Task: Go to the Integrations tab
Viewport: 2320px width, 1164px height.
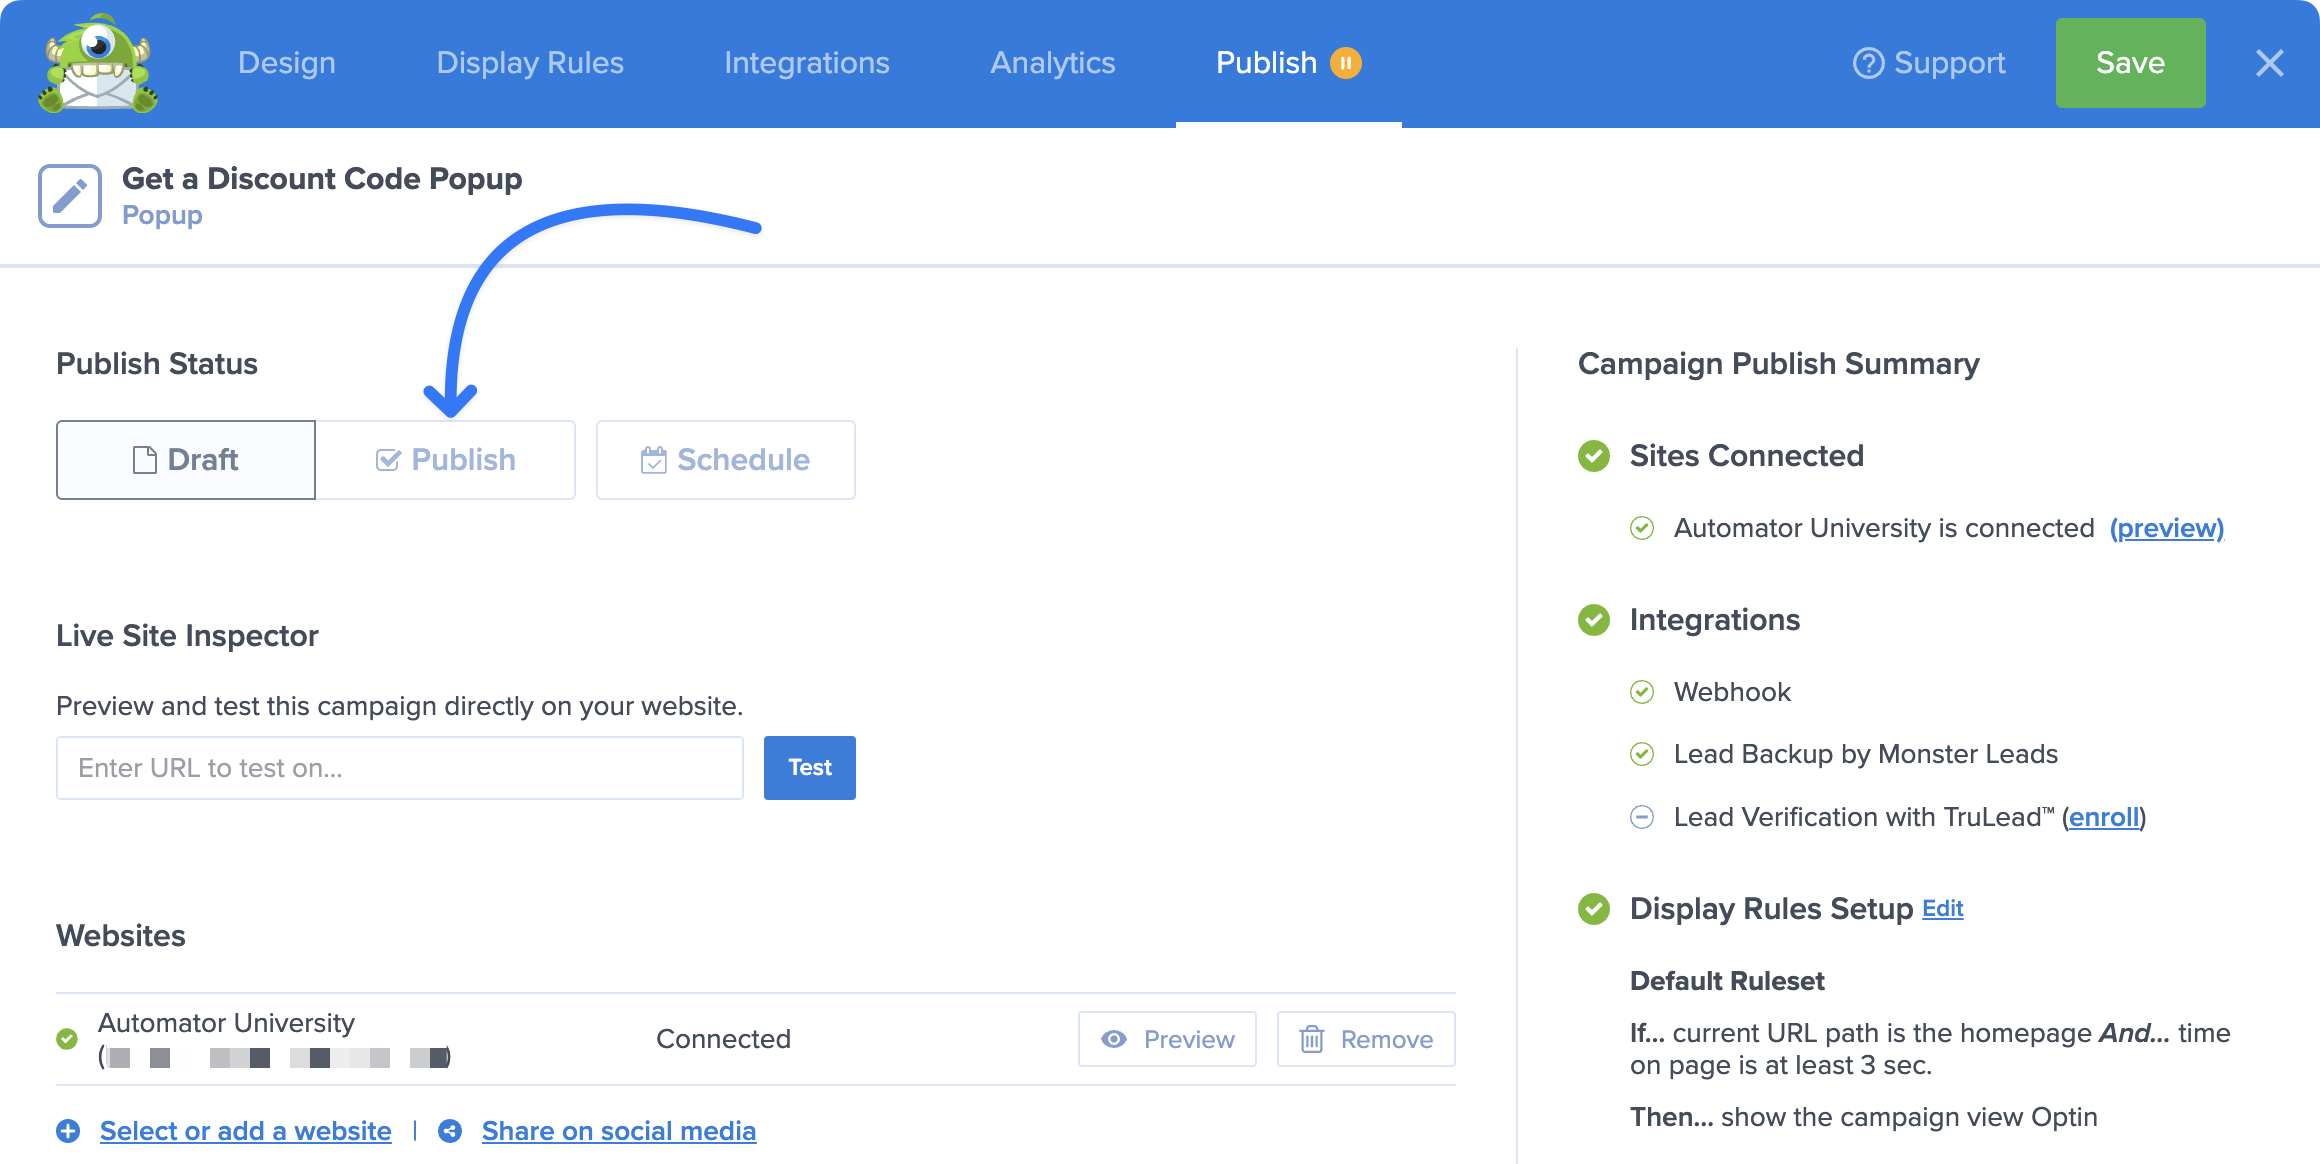Action: pos(807,63)
